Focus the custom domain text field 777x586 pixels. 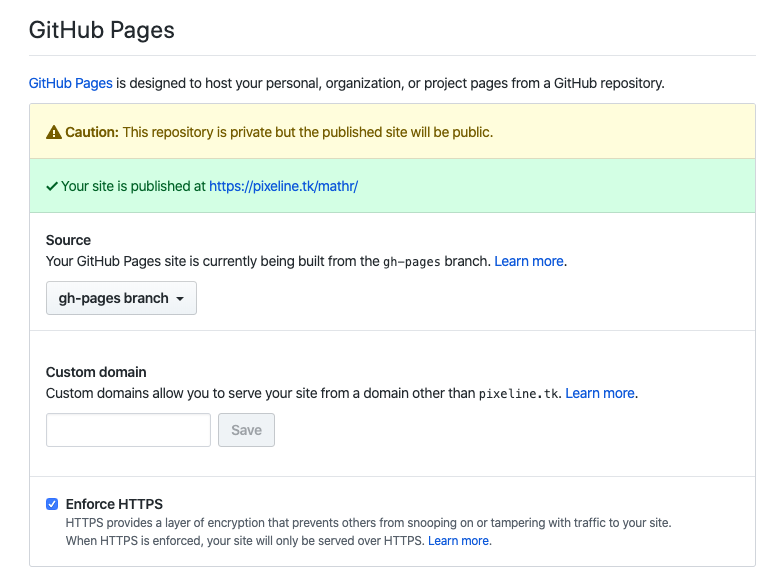tap(128, 430)
